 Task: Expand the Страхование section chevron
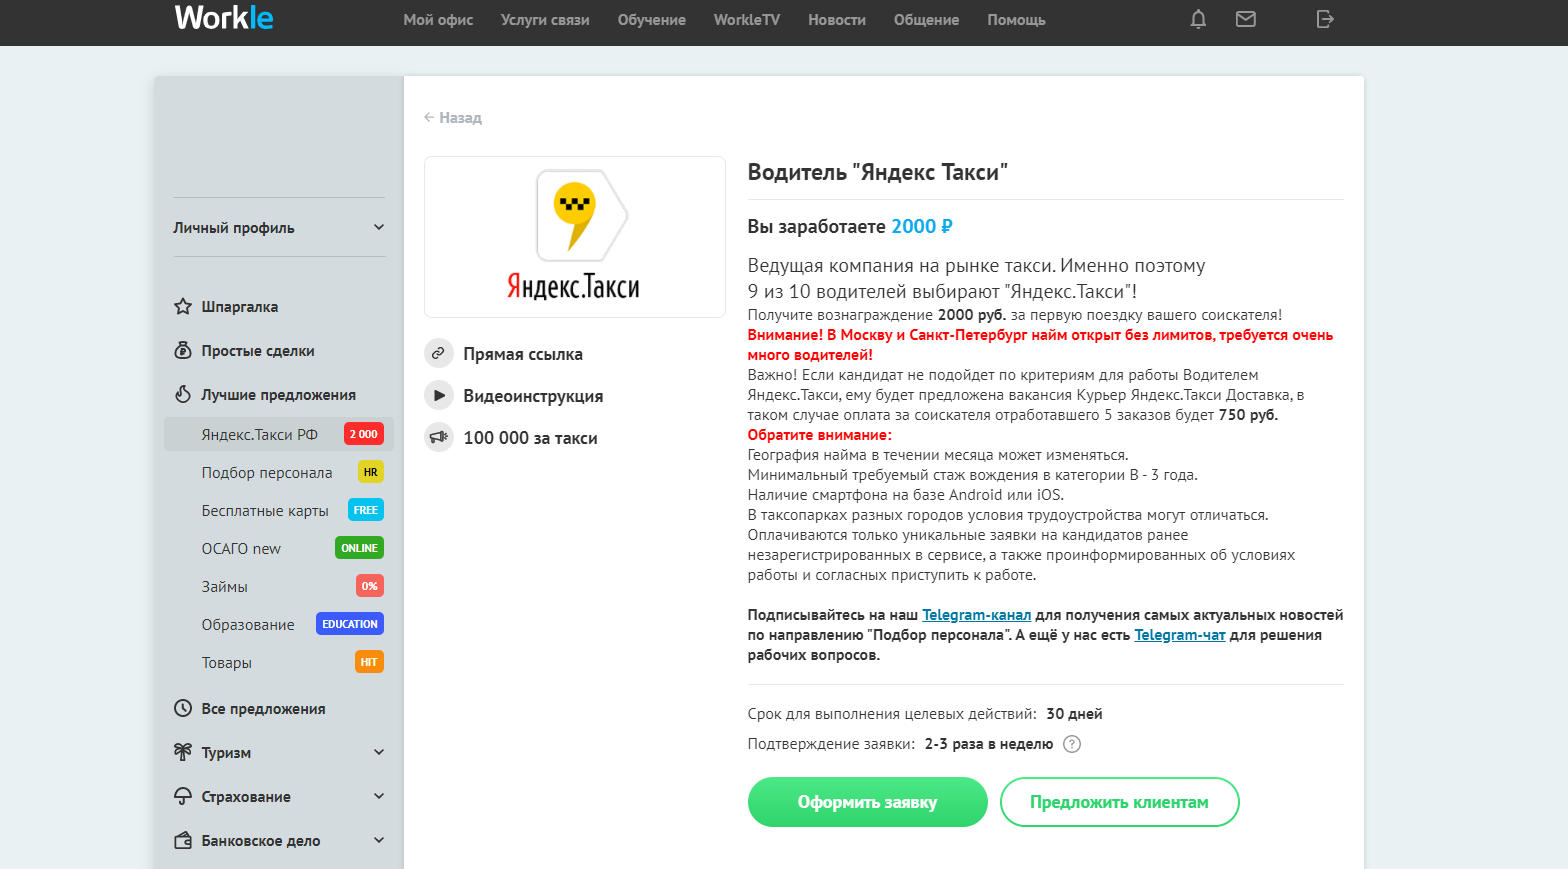[x=379, y=796]
